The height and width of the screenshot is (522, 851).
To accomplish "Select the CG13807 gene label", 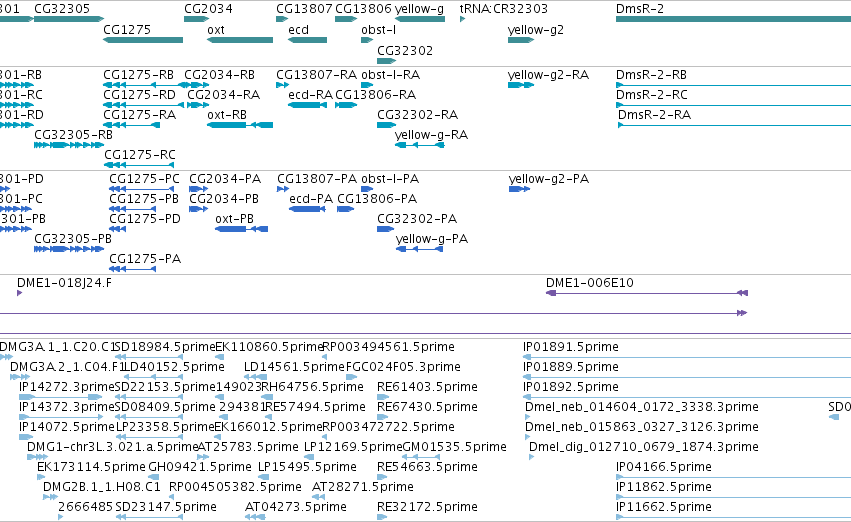I will [304, 9].
